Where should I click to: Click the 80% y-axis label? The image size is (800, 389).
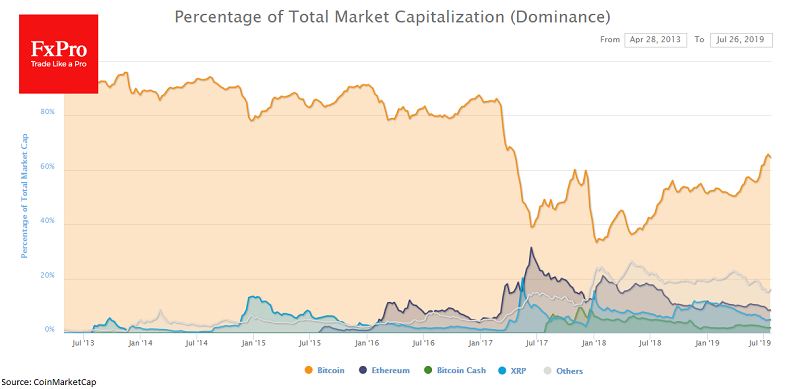(47, 111)
